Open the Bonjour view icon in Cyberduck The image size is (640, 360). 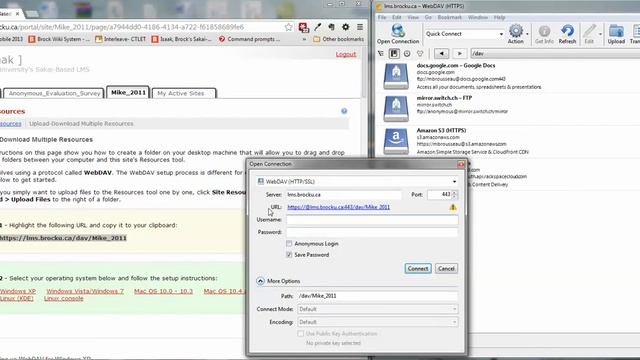(420, 53)
